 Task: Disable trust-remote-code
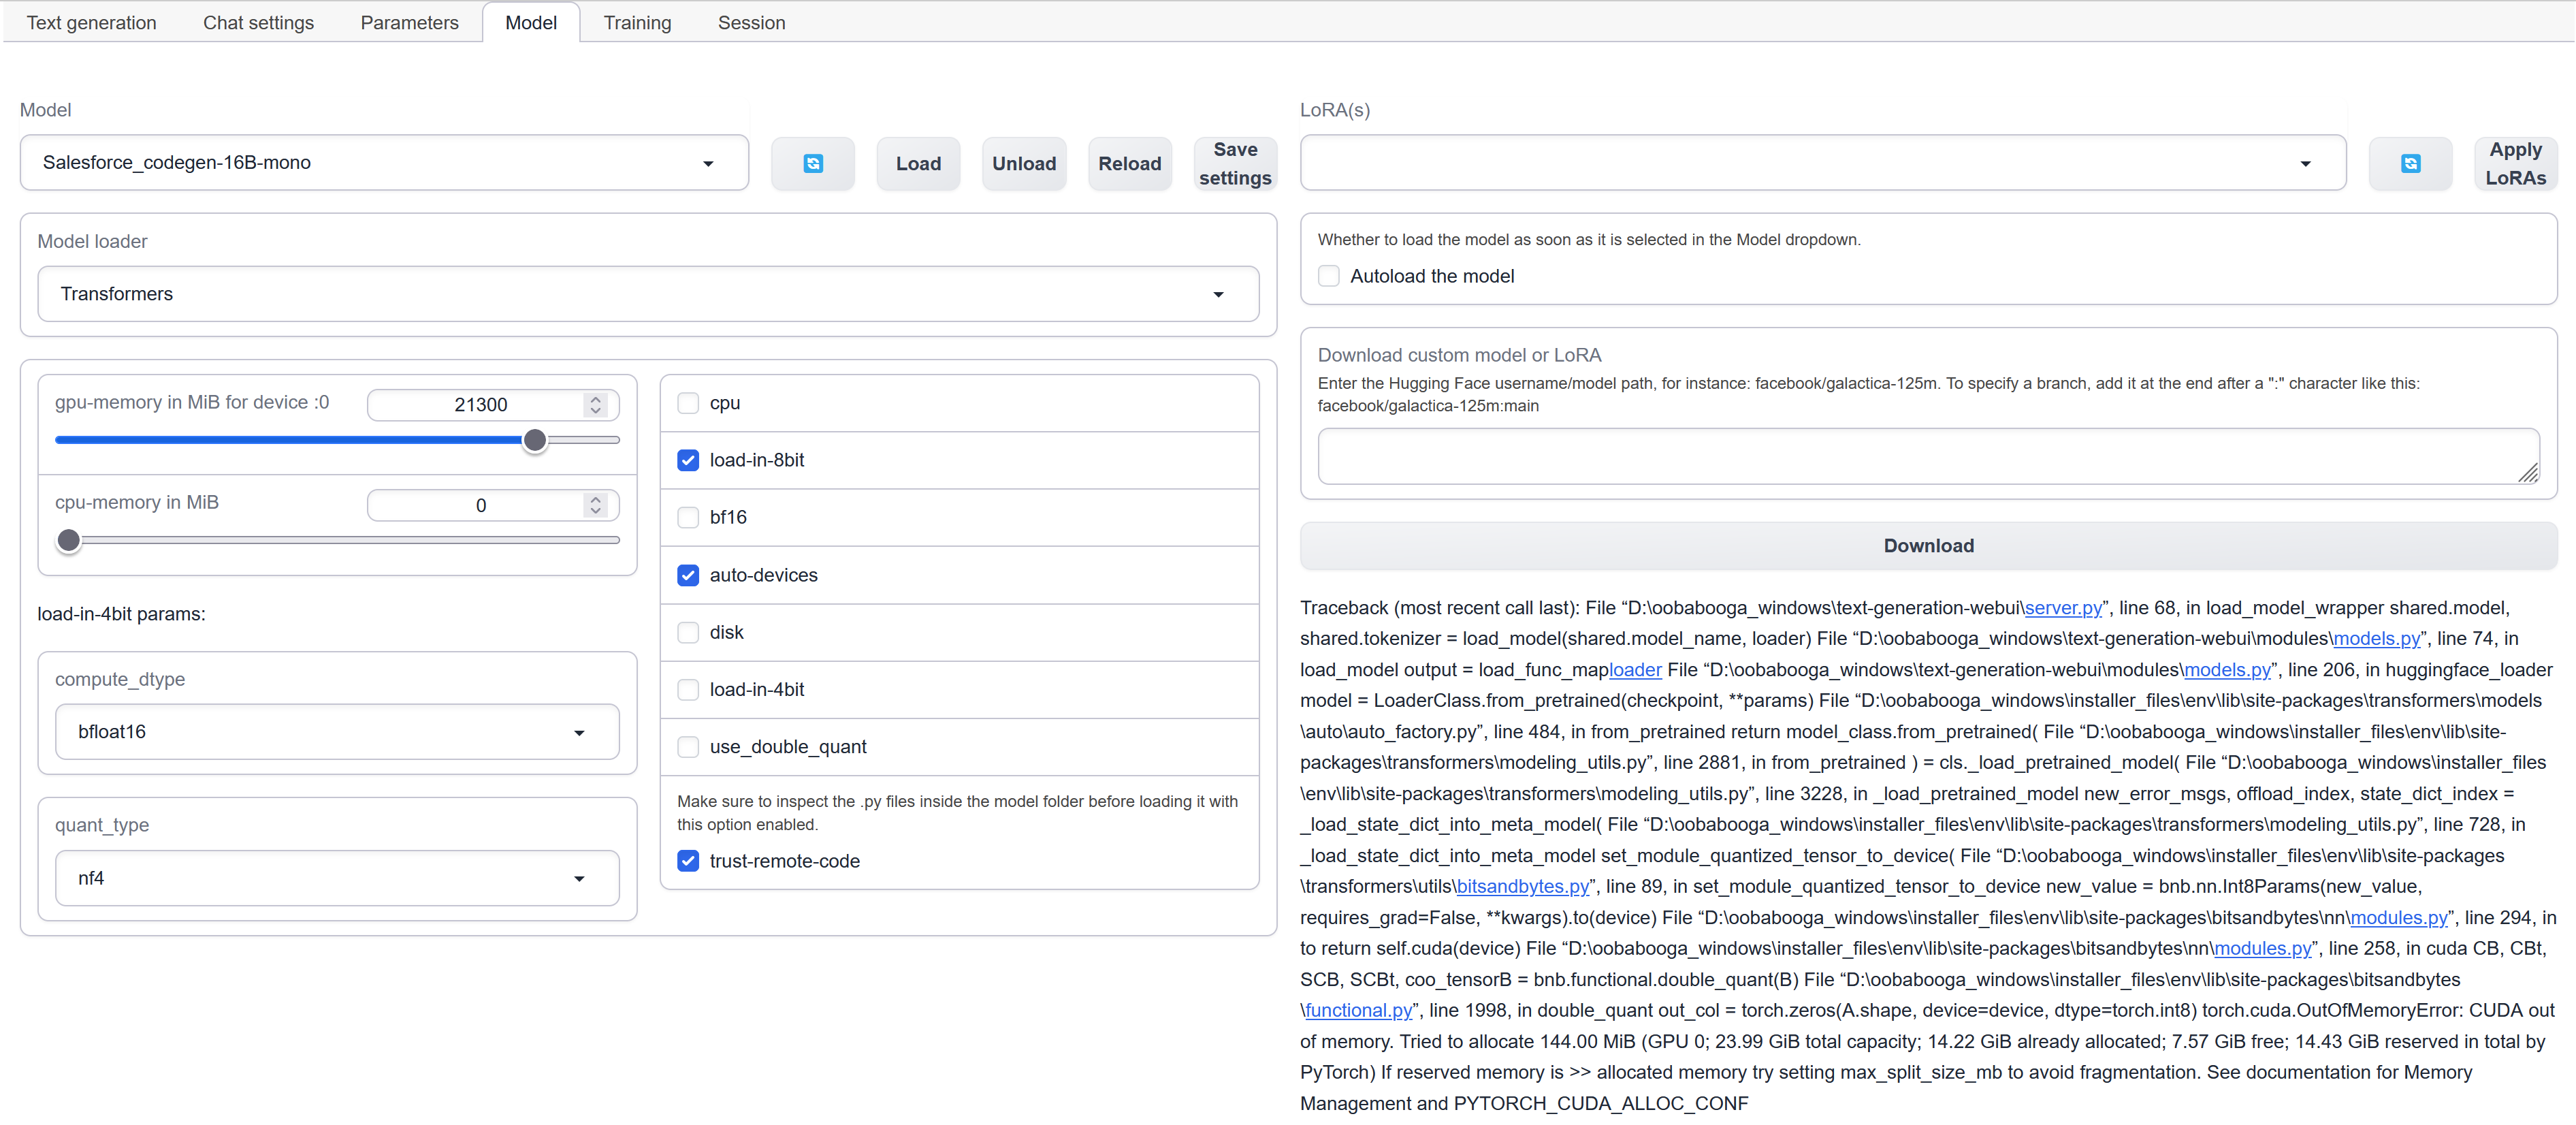(x=688, y=860)
